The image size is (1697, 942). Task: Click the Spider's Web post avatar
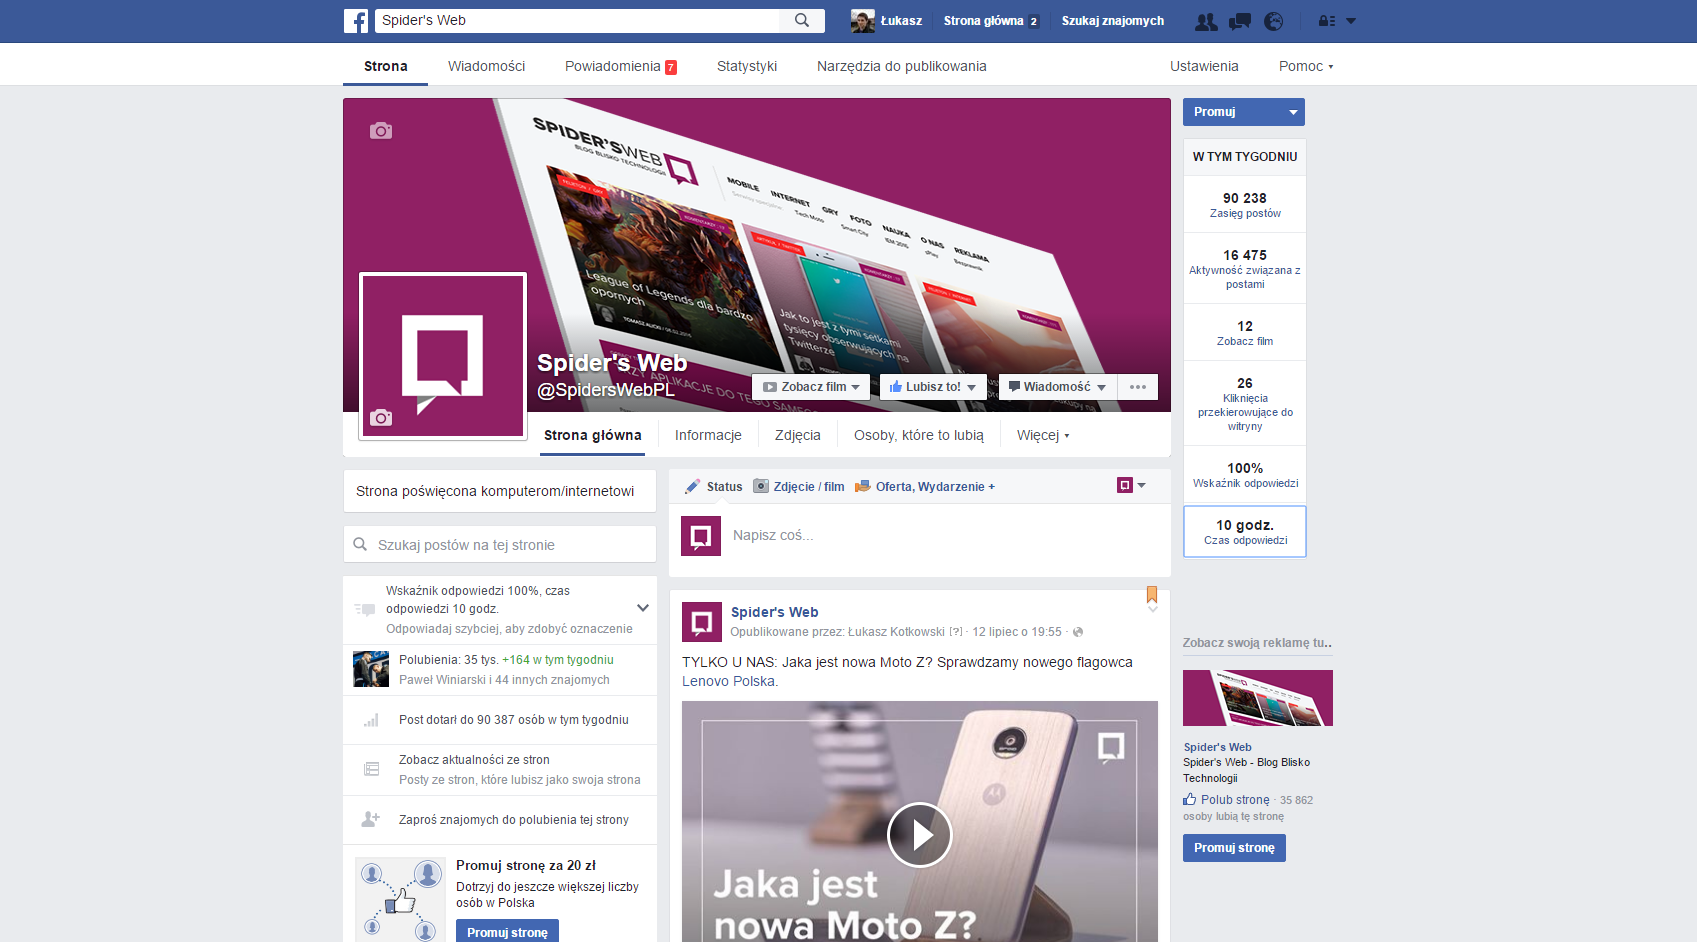click(x=702, y=622)
